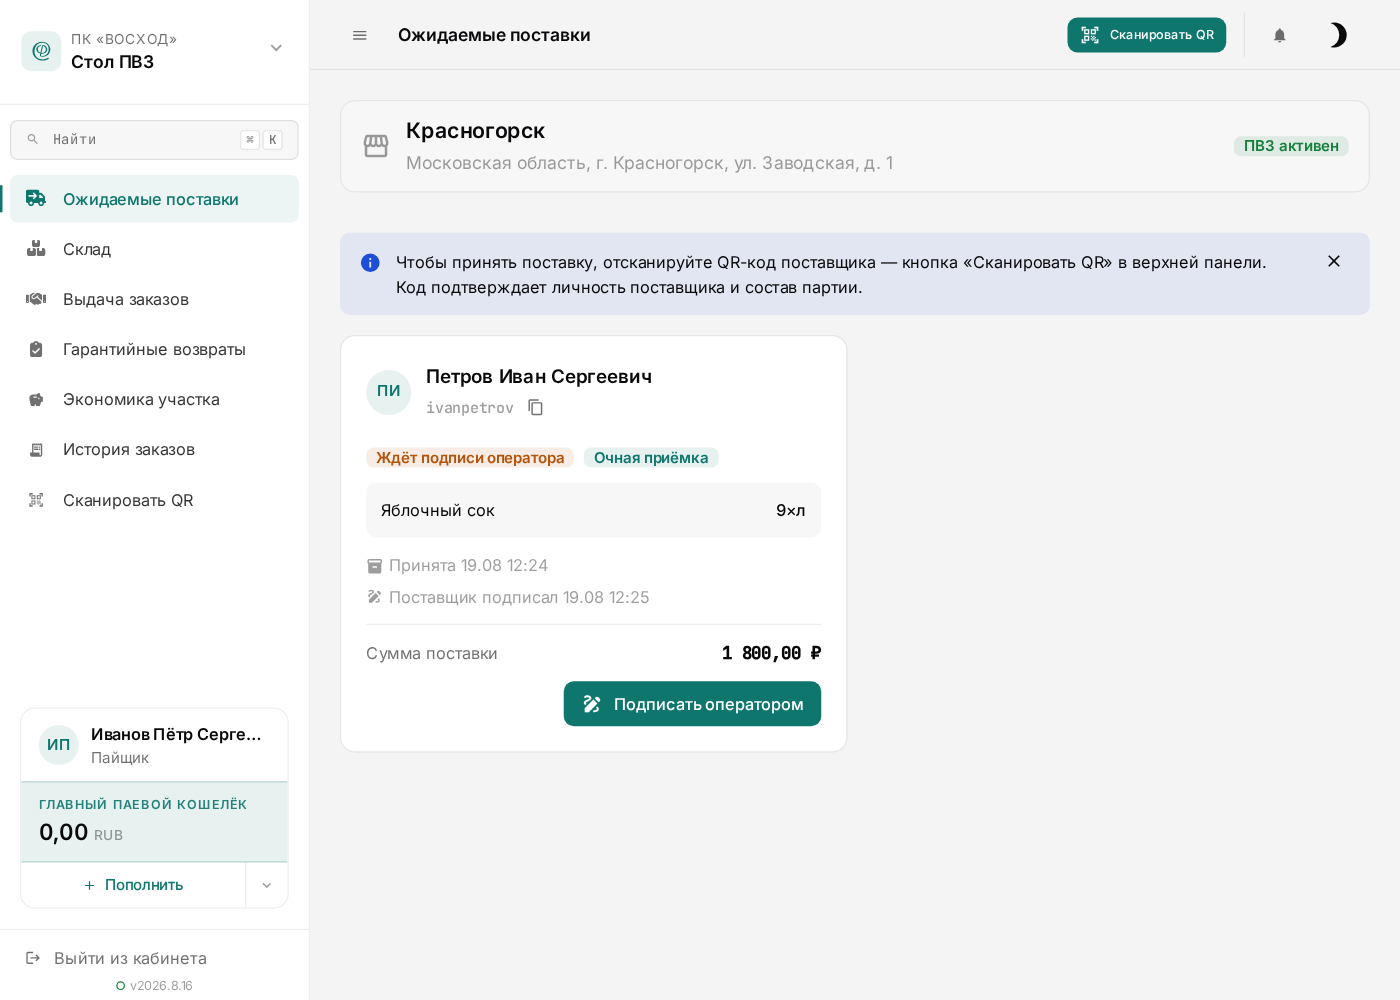Open the Иванов Пётр user profile name
Viewport: 1400px width, 1000px height.
(176, 734)
